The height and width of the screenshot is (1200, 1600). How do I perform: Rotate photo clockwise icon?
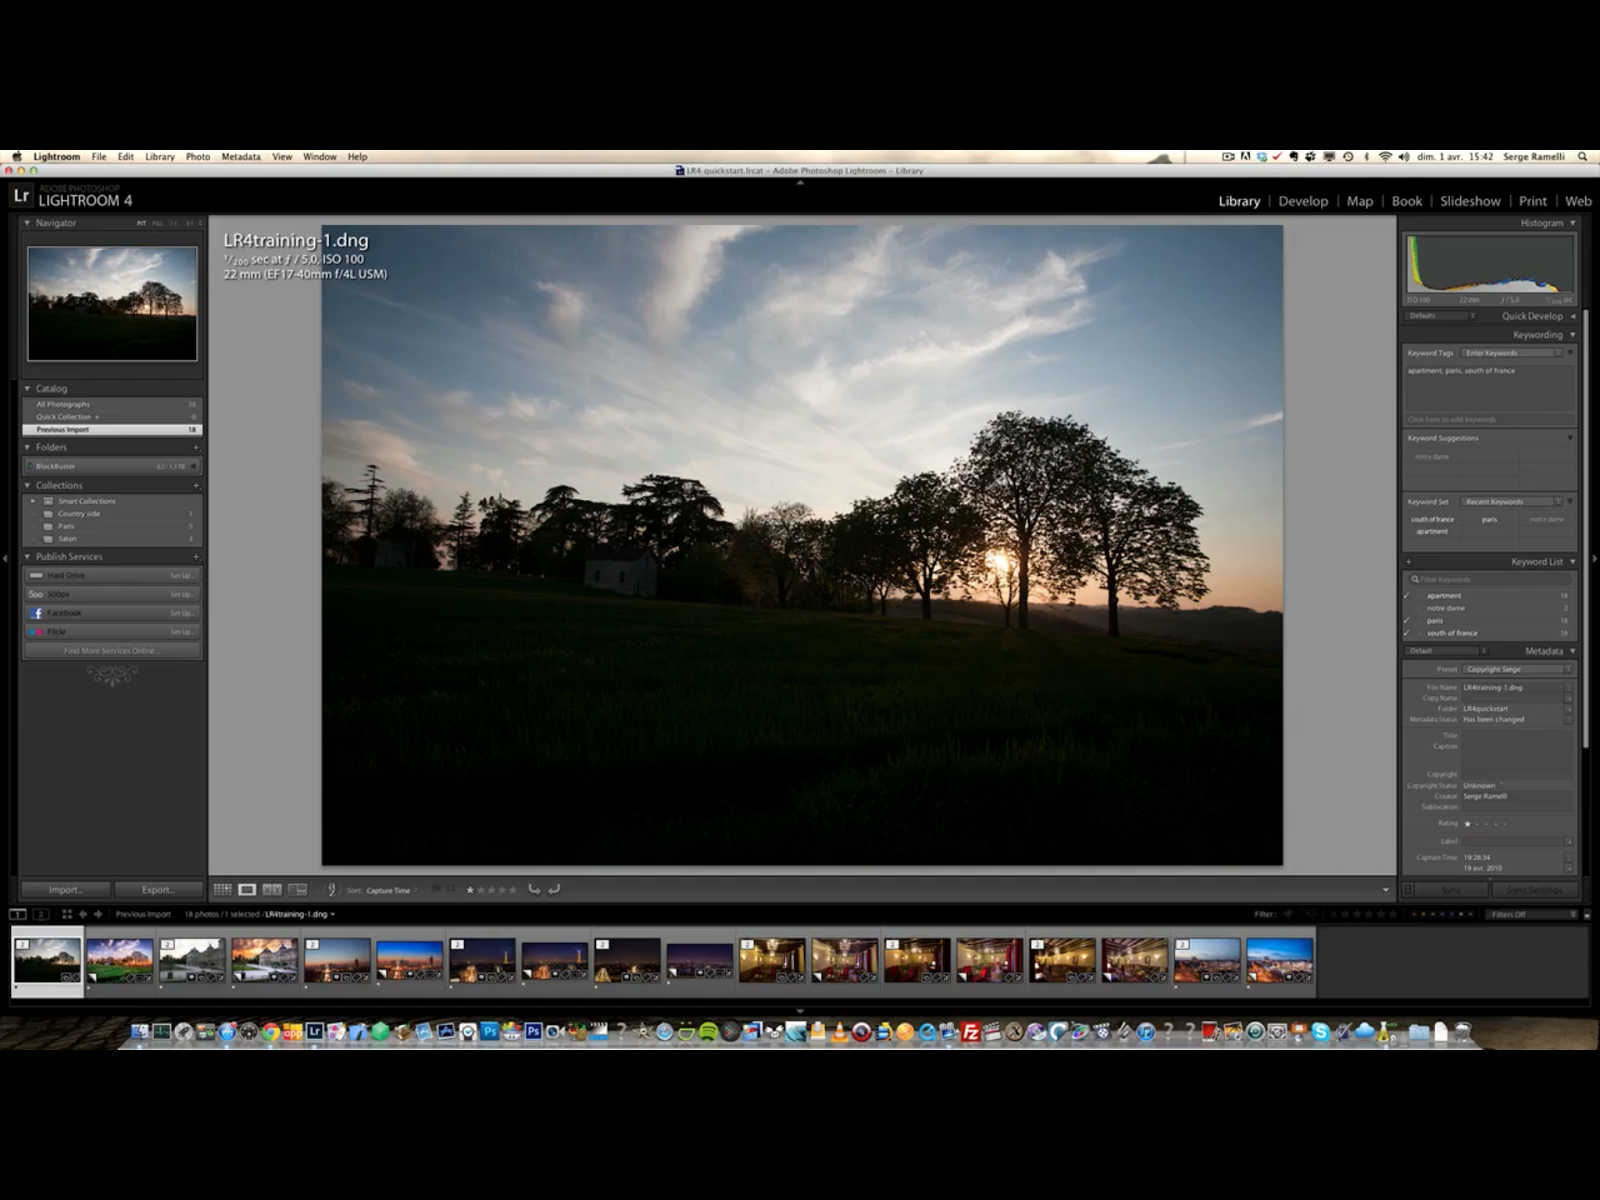(554, 889)
